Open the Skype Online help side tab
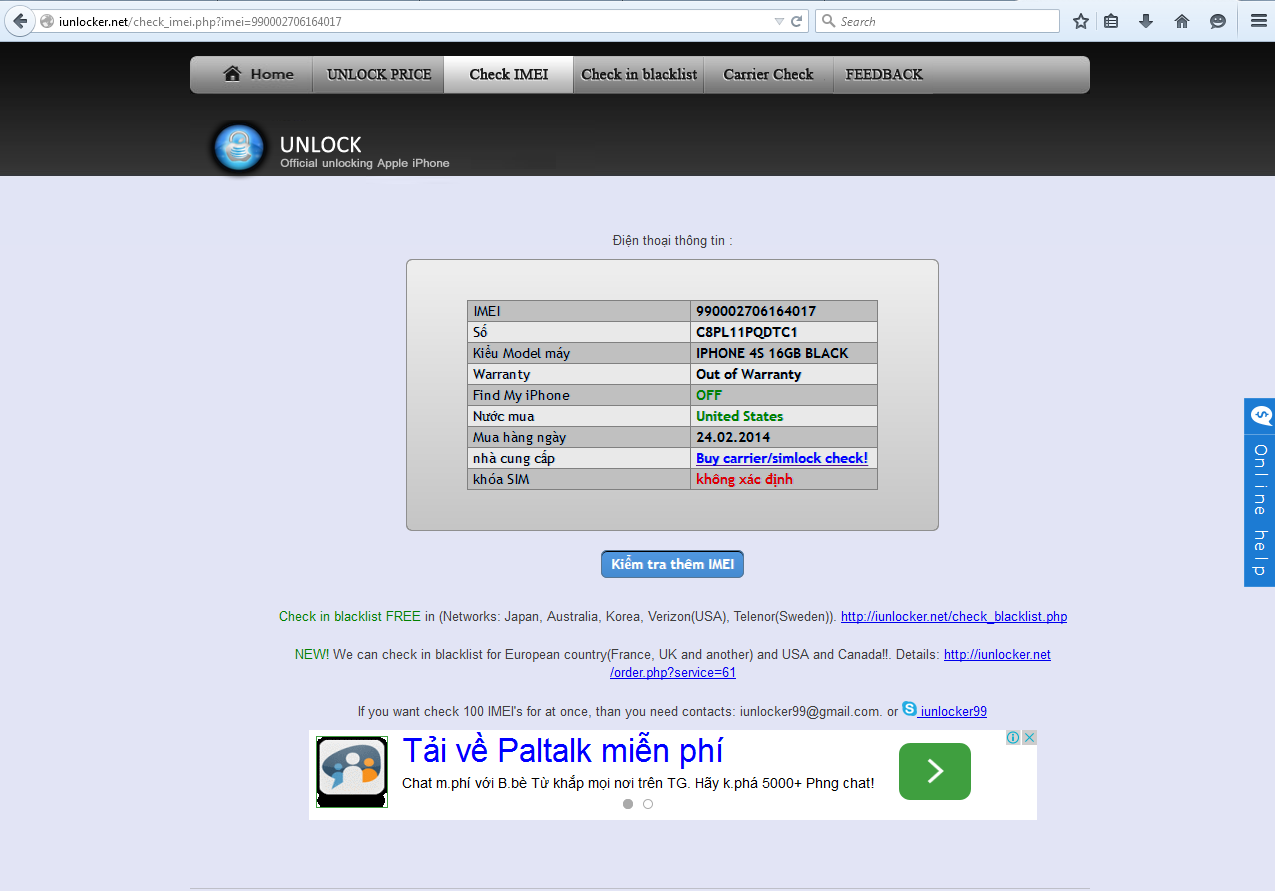 pyautogui.click(x=1260, y=492)
